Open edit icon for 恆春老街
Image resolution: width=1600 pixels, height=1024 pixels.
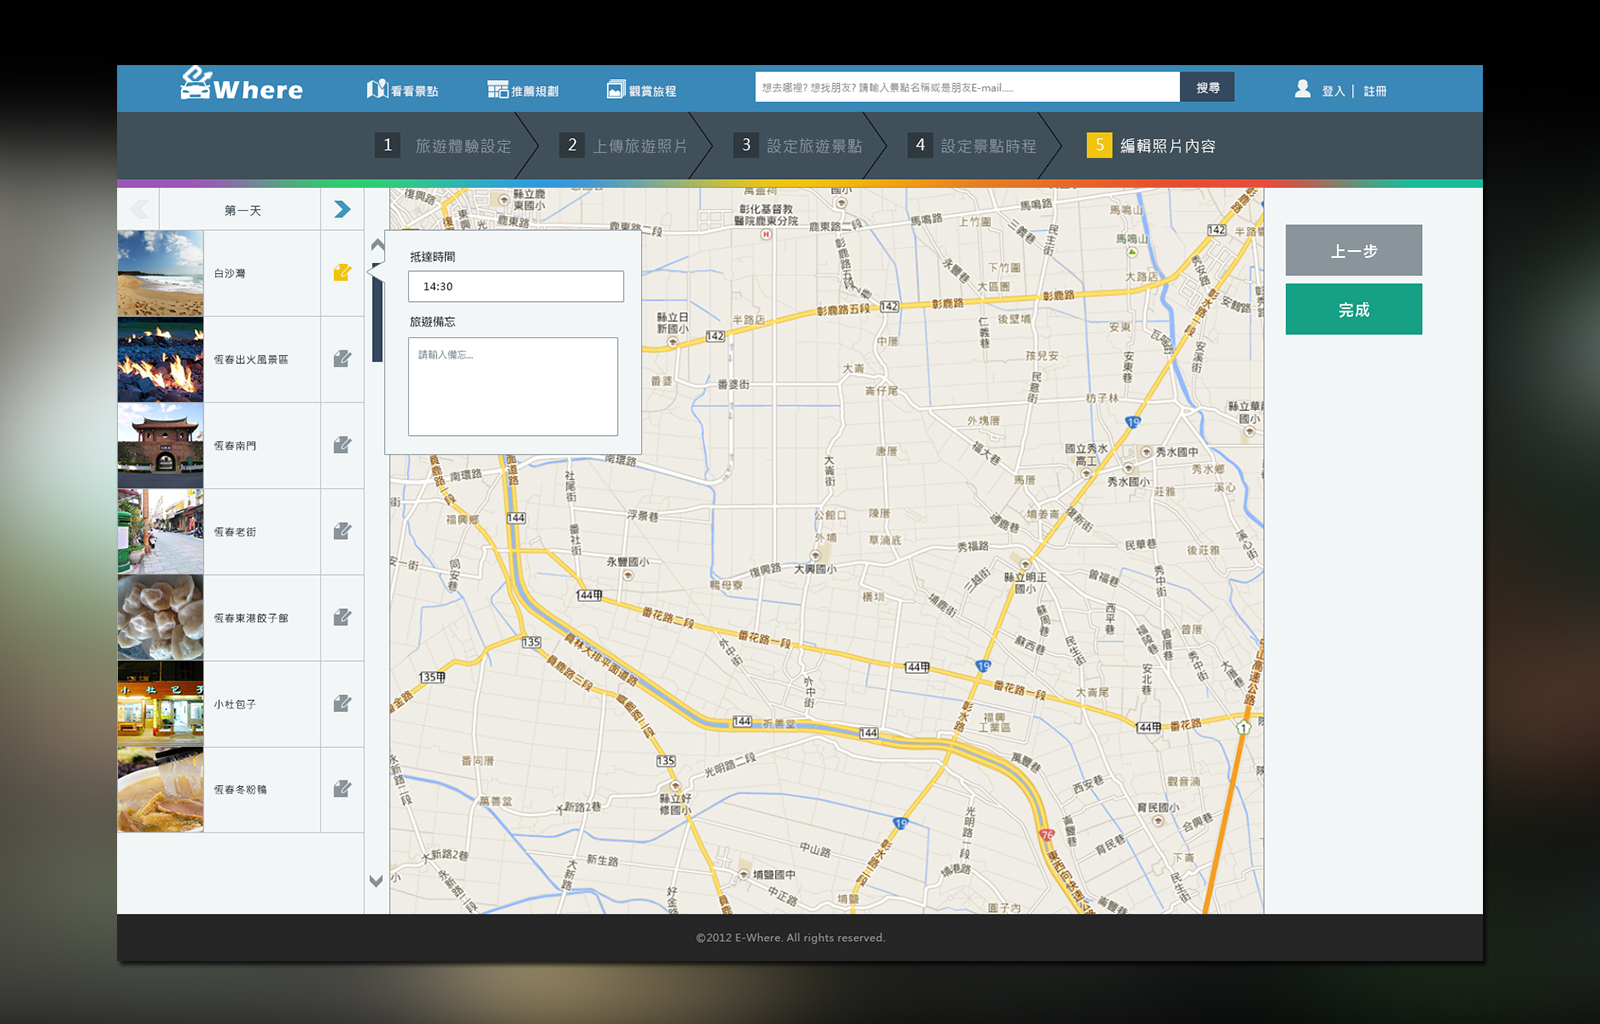point(342,531)
